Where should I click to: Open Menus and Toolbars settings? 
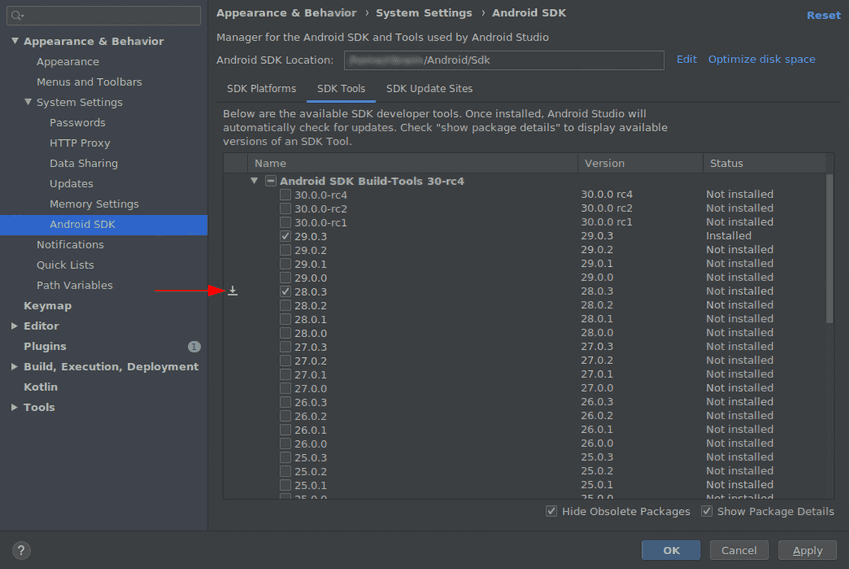89,82
